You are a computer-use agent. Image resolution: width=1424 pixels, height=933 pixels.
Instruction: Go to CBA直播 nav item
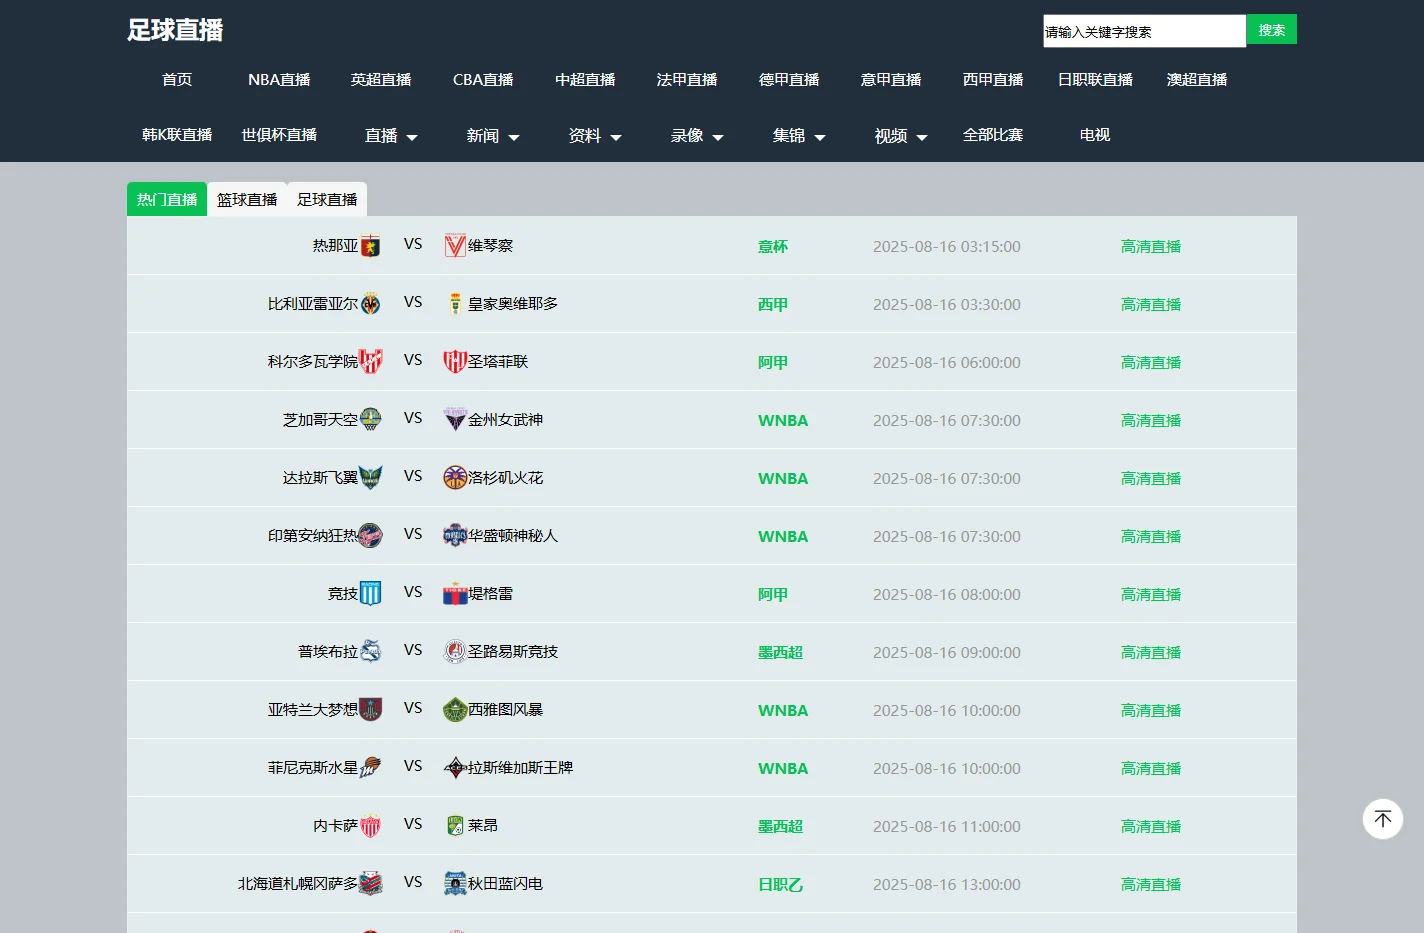coord(483,79)
